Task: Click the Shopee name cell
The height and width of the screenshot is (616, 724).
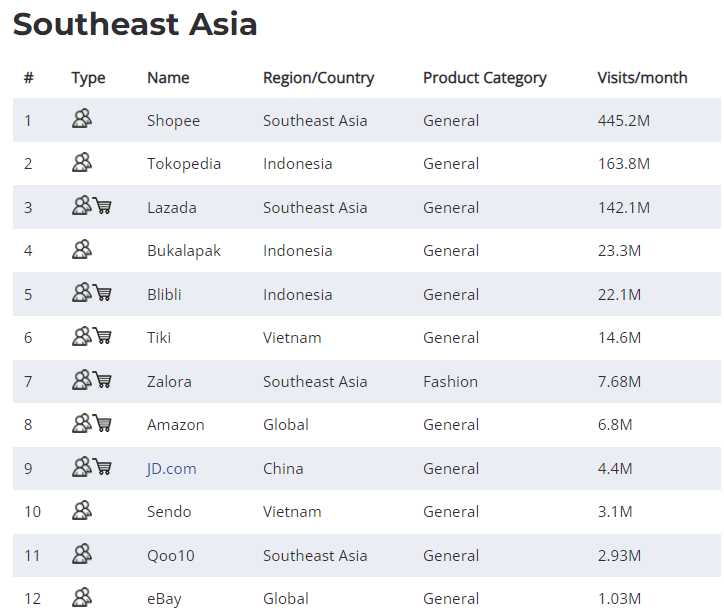Action: (173, 120)
